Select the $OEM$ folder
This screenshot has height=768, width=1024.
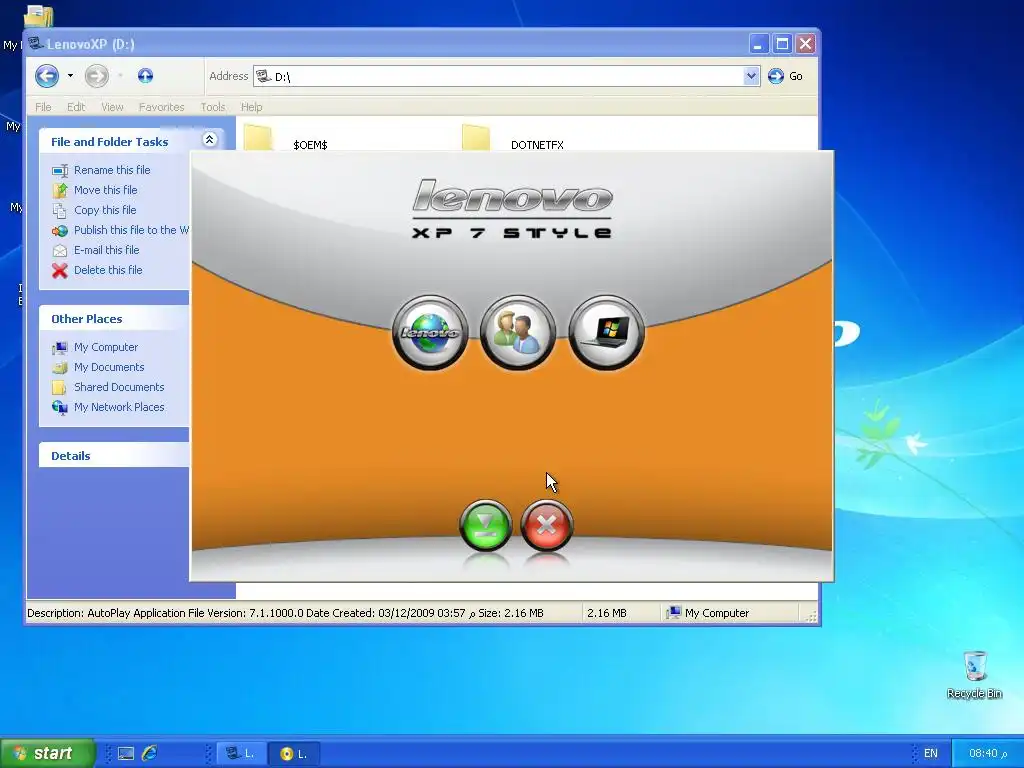click(x=310, y=145)
